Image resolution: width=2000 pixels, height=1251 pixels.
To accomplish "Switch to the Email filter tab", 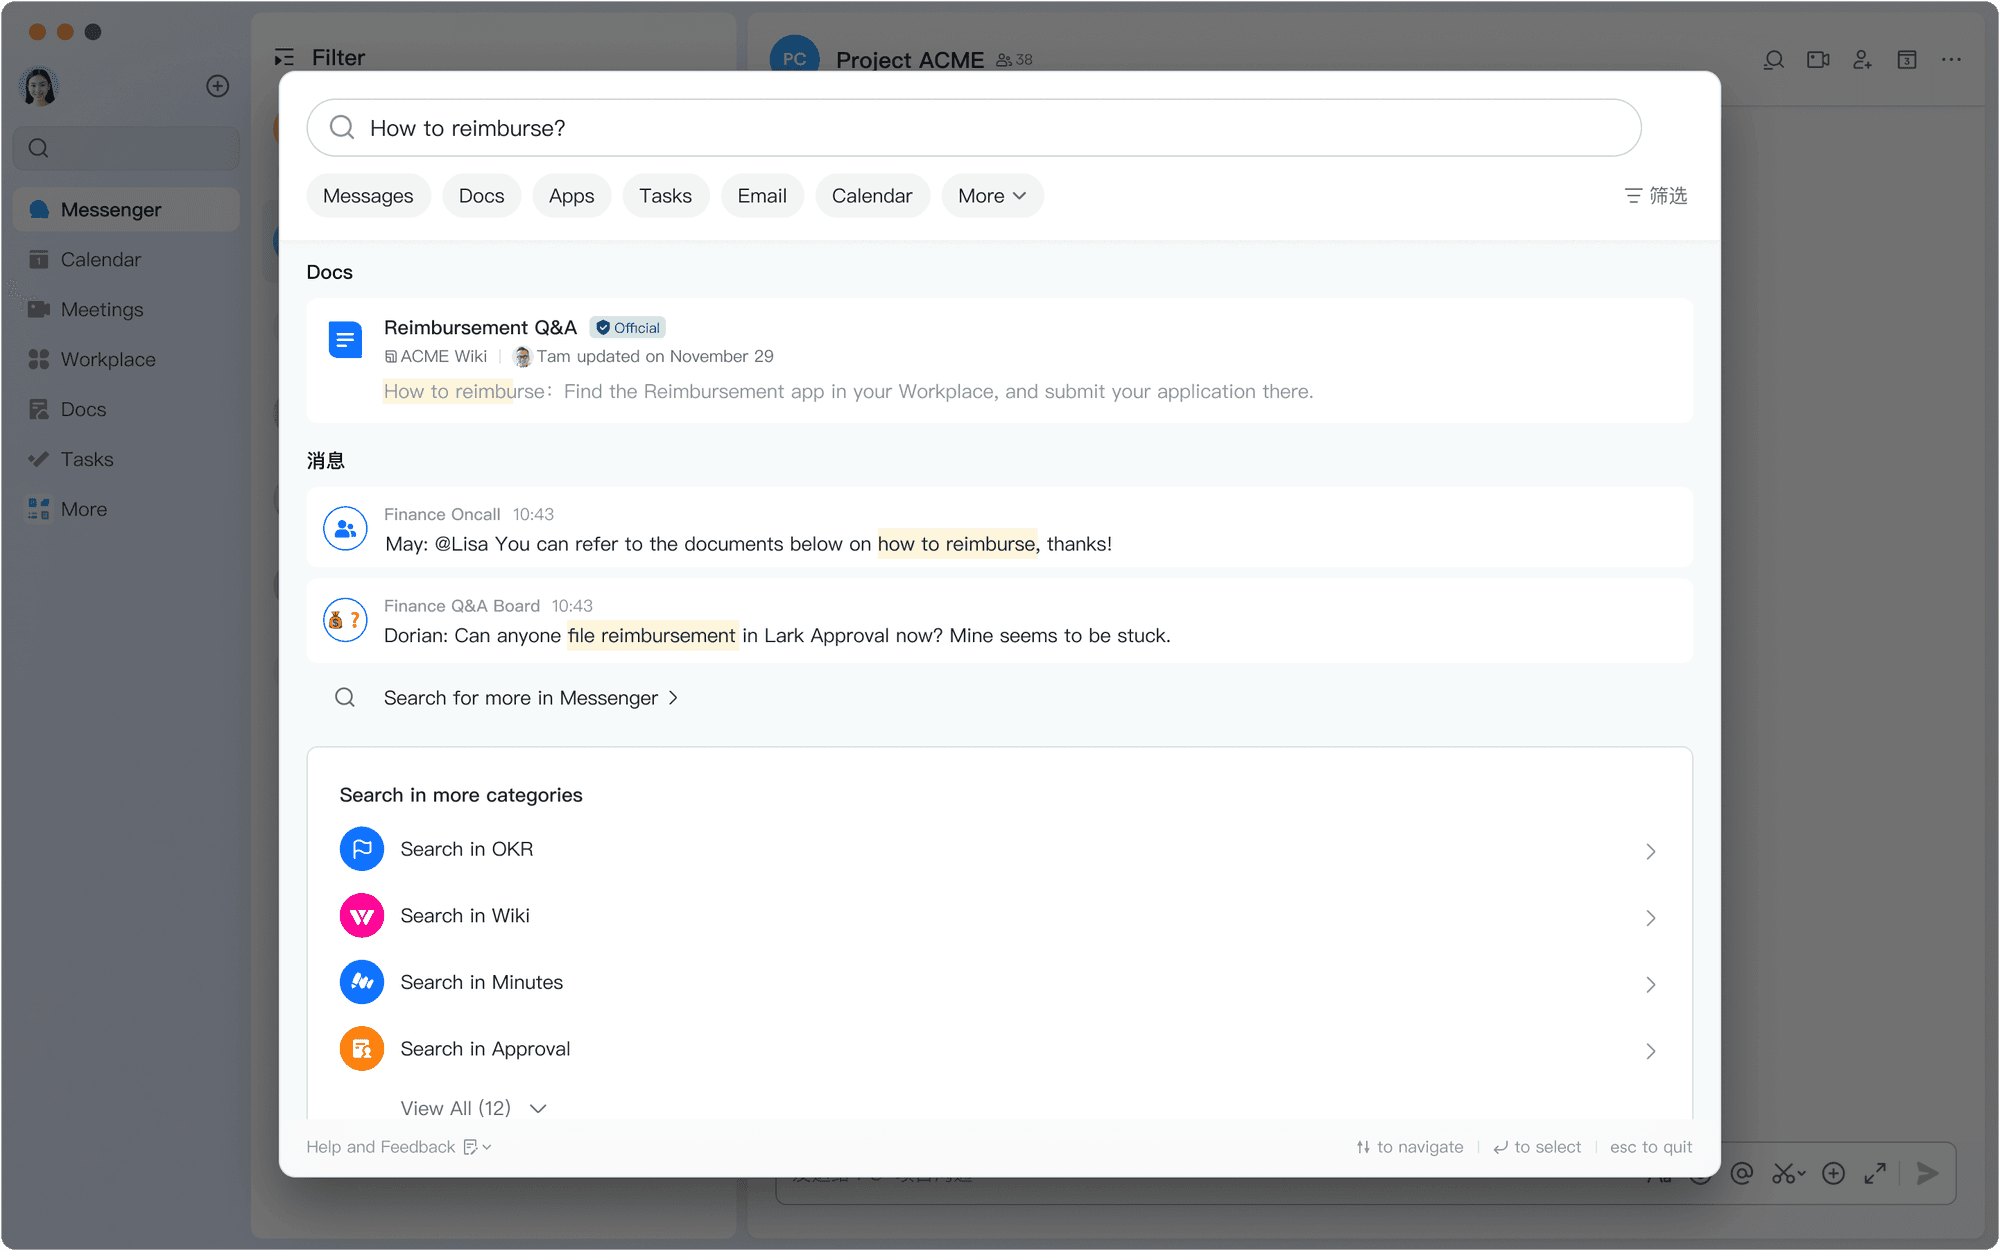I will tap(762, 195).
